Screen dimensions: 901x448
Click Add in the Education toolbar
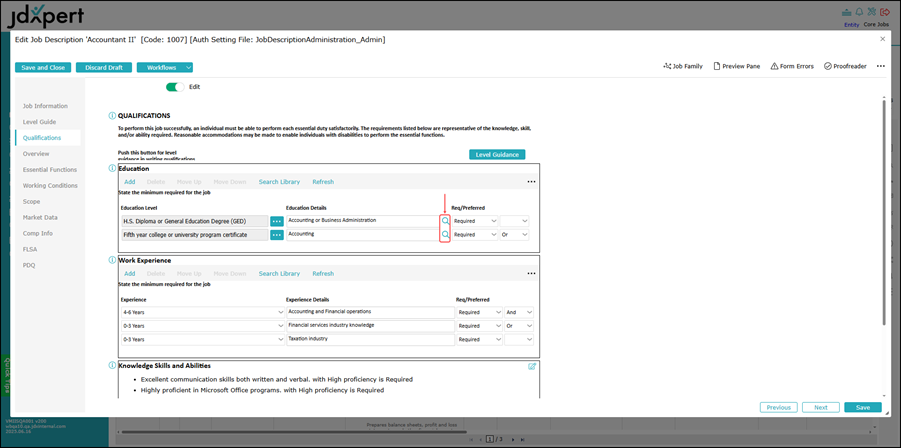pos(130,182)
